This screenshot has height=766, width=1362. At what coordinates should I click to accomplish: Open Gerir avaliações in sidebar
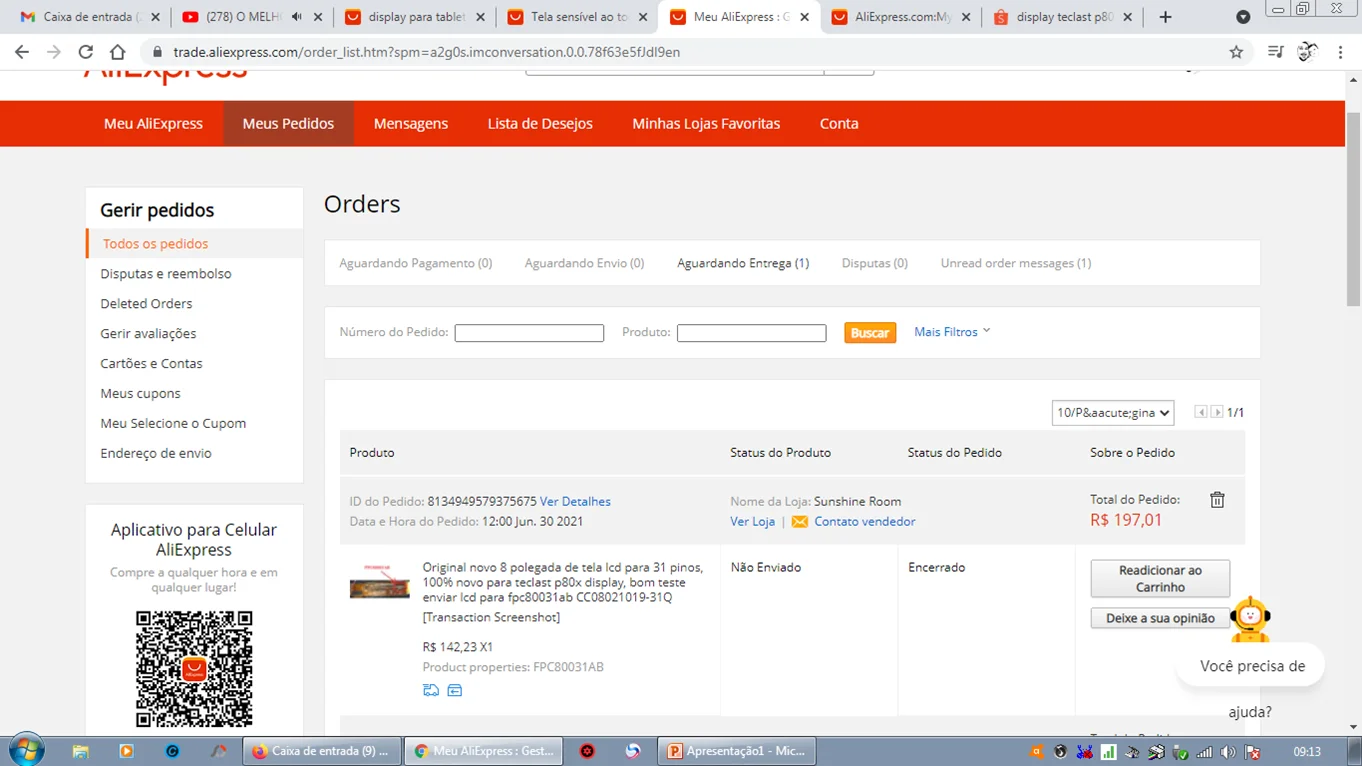(x=148, y=334)
